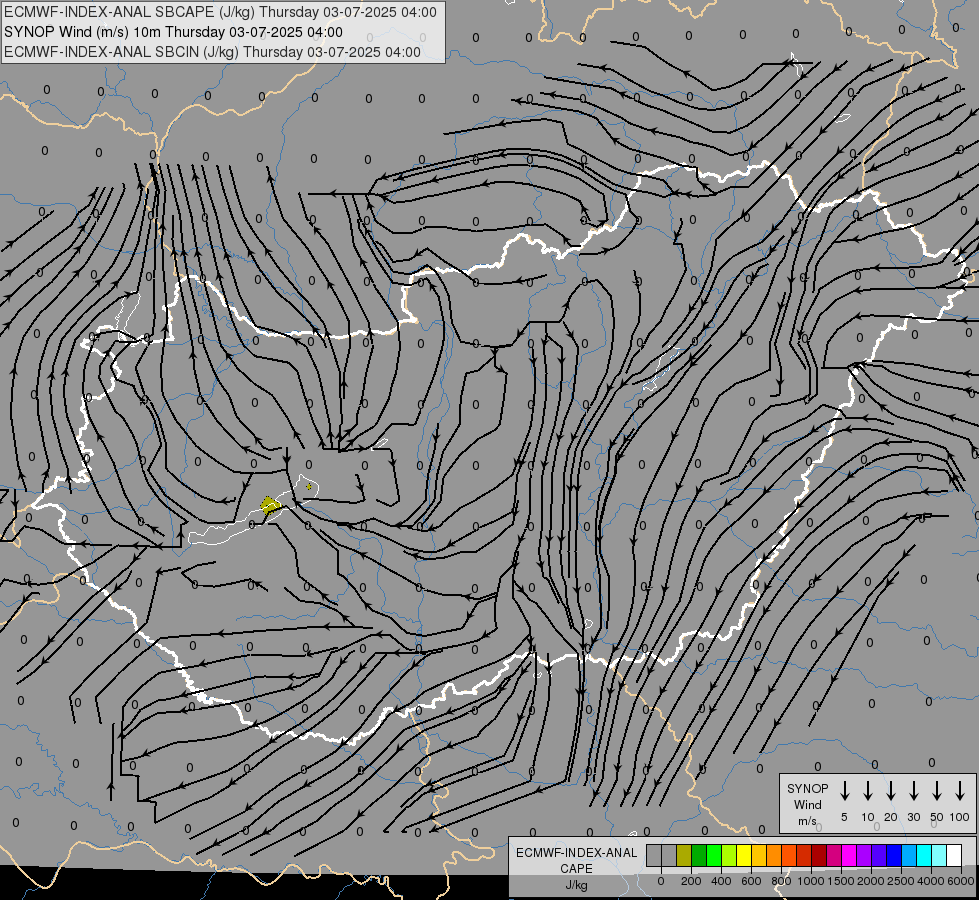Select the bright green CAPE legend swatch
Image resolution: width=979 pixels, height=900 pixels.
[714, 855]
